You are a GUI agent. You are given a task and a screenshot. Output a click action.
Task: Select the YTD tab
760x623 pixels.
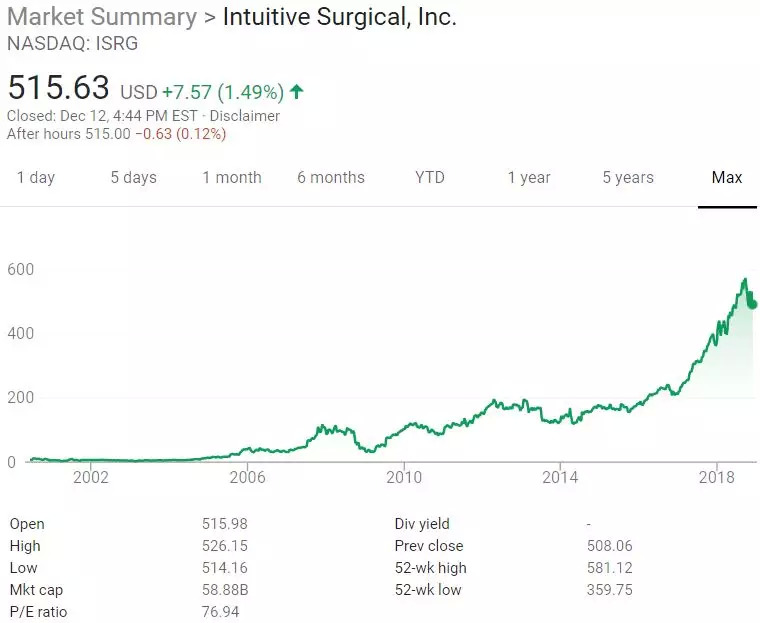click(430, 178)
